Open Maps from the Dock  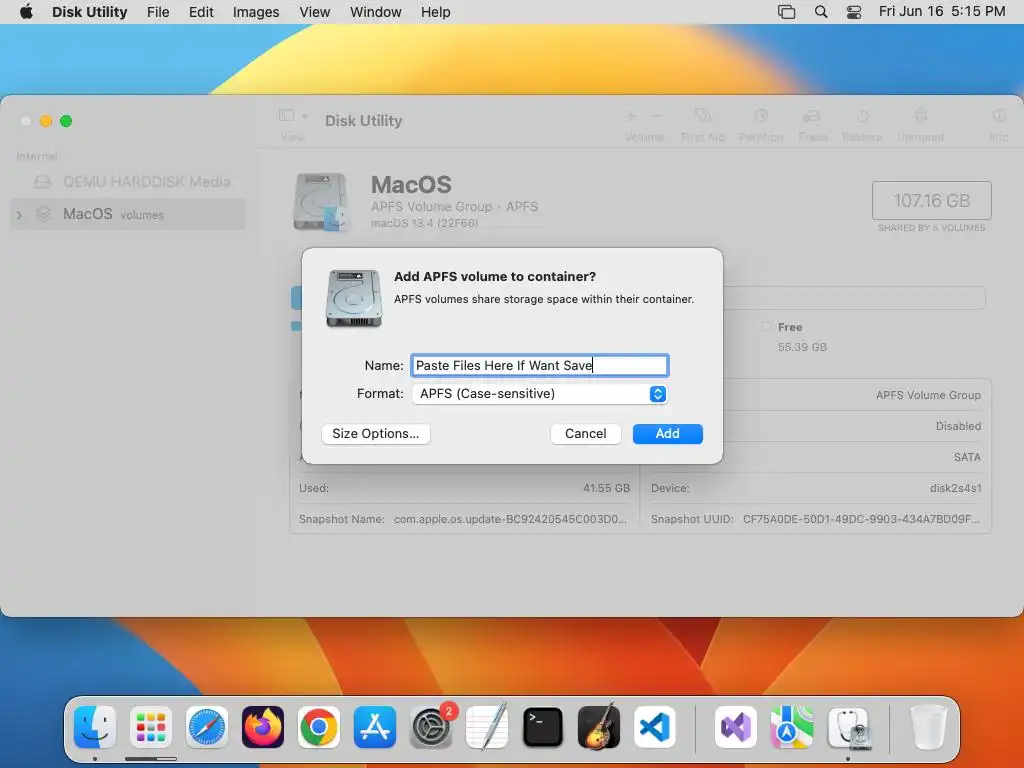[x=792, y=727]
